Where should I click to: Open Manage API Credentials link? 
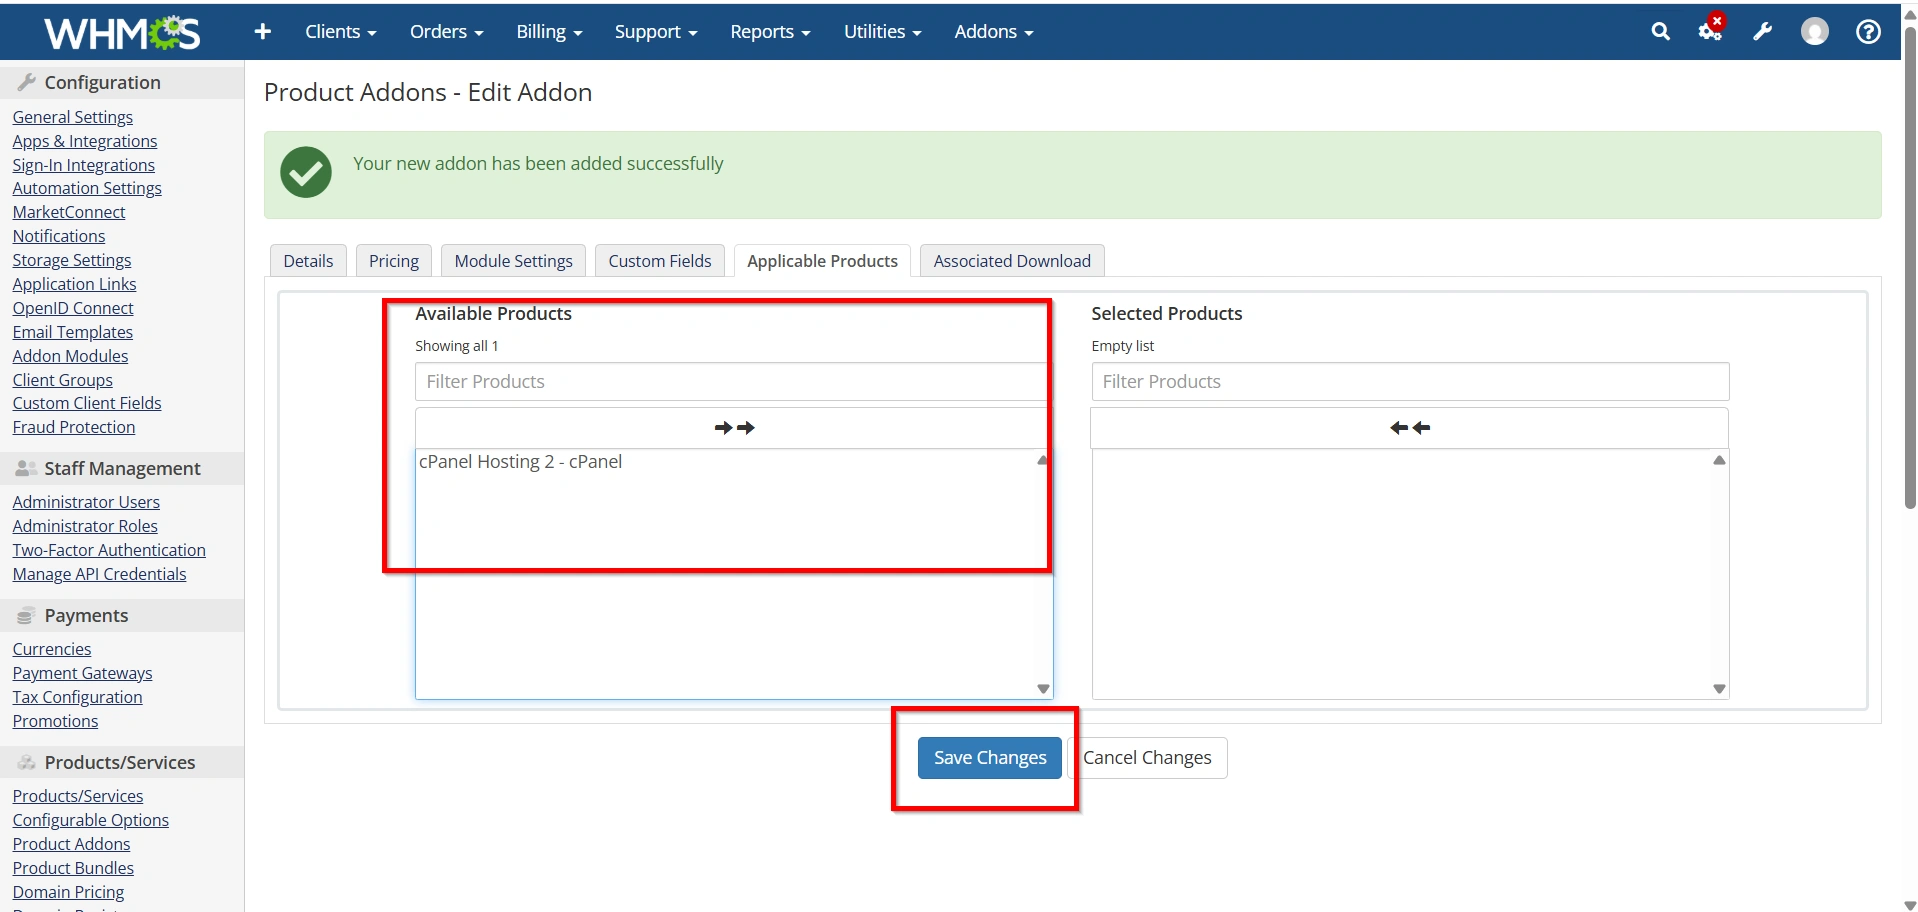[99, 574]
